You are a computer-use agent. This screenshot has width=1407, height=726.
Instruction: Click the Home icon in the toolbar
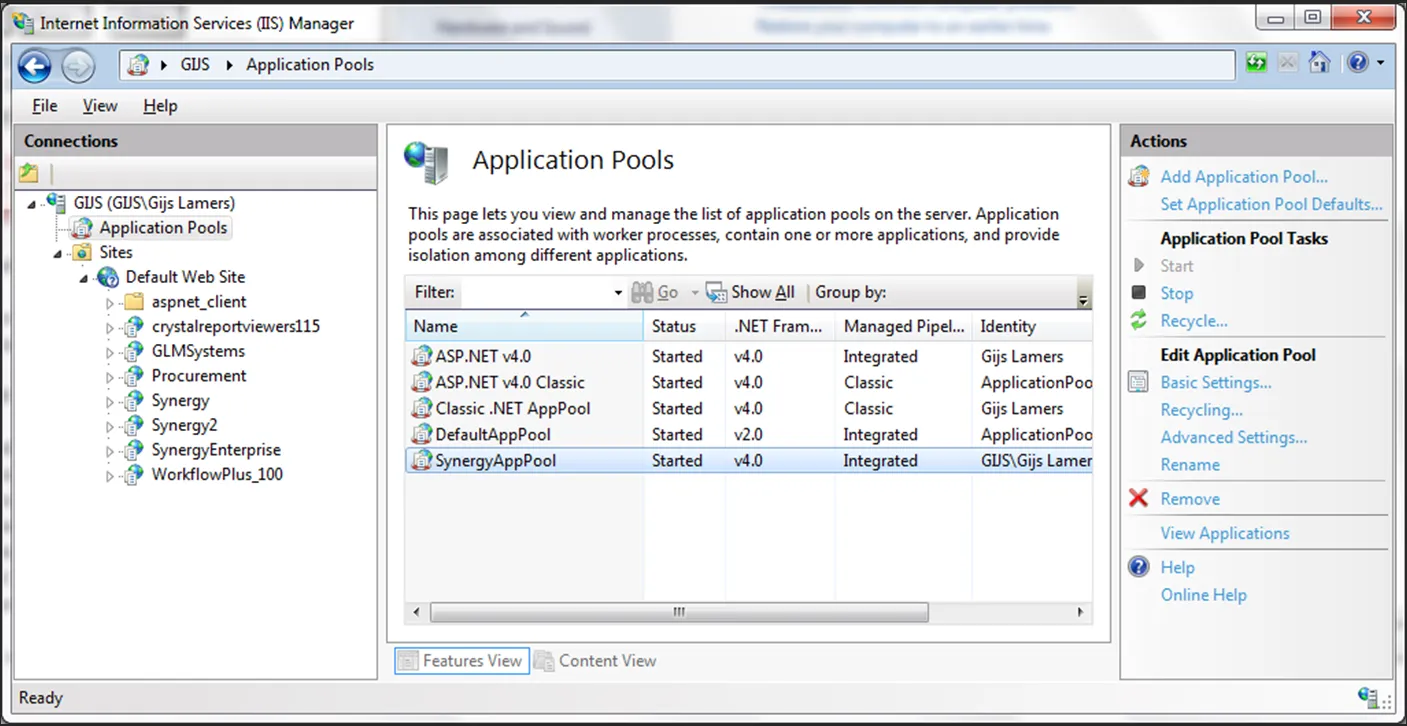[1319, 64]
